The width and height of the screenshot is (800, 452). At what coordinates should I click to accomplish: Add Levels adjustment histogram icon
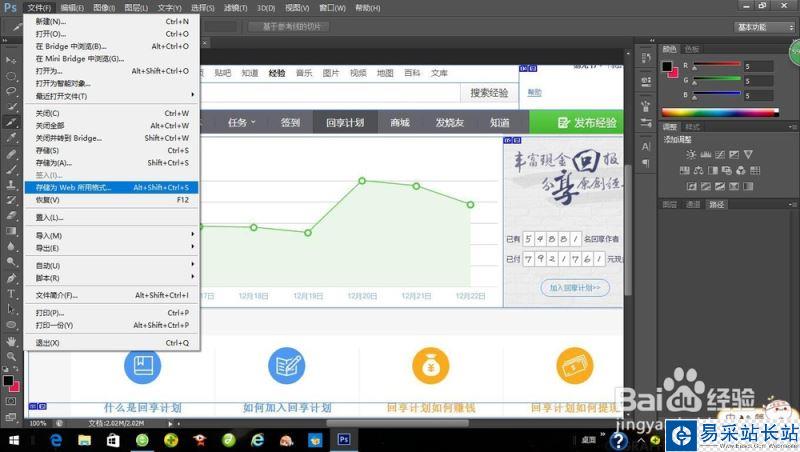(706, 155)
